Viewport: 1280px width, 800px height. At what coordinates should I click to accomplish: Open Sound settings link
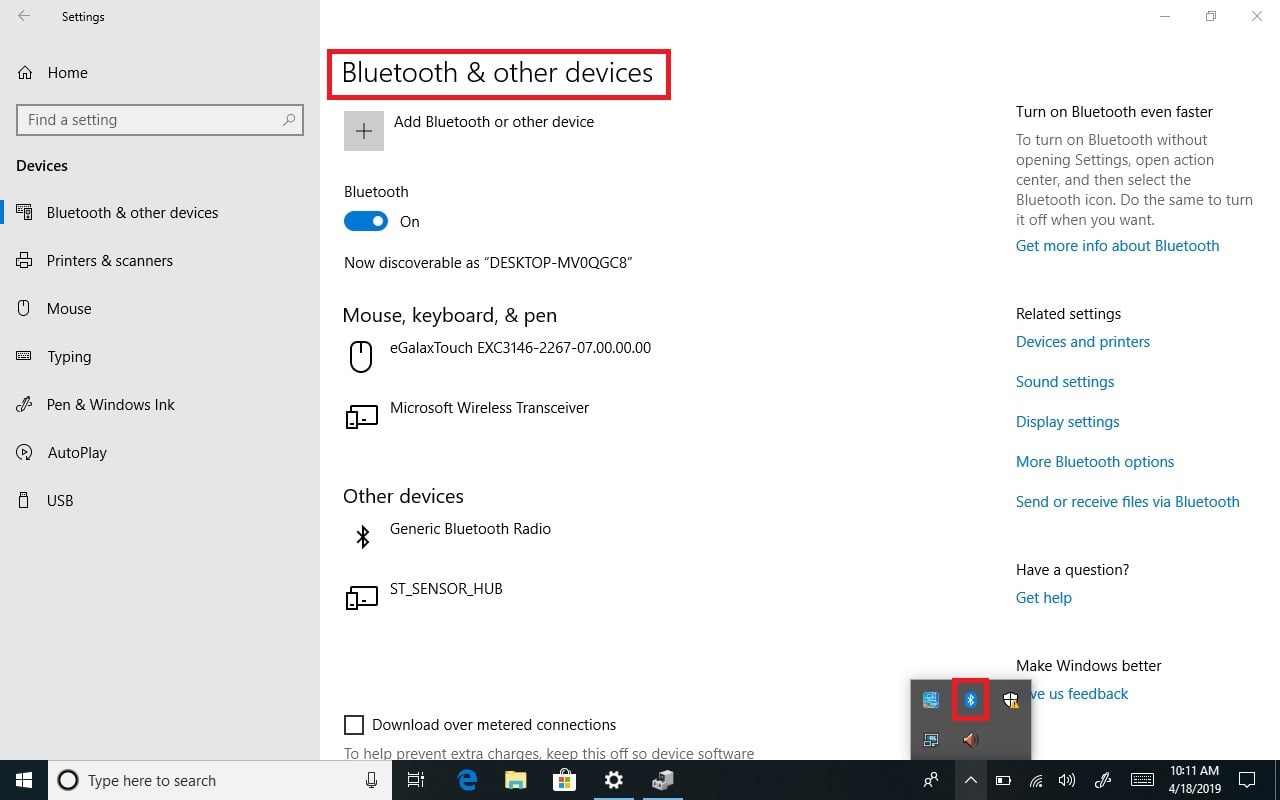click(x=1065, y=382)
